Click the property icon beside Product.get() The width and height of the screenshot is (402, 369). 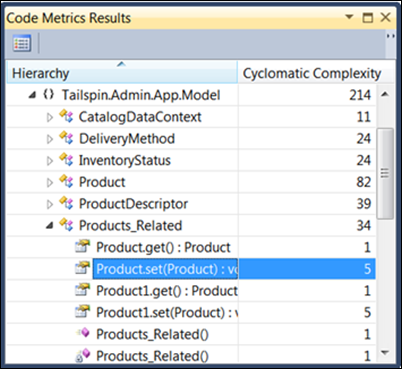(x=82, y=247)
